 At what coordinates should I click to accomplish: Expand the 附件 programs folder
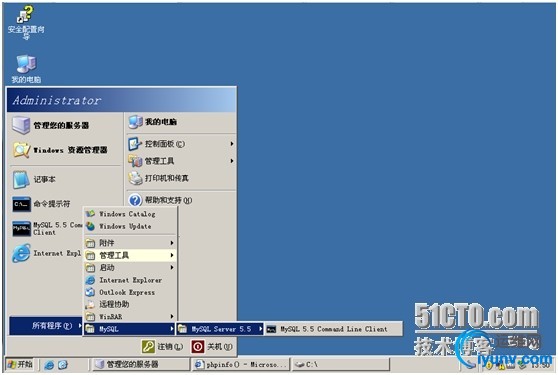130,243
